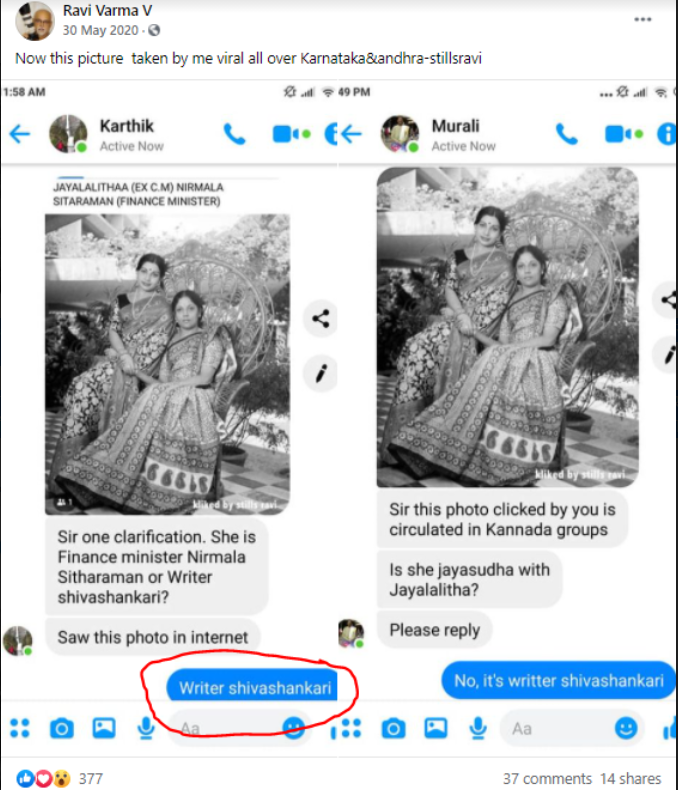
Task: Open info icon in Murali chat
Action: [x=667, y=135]
